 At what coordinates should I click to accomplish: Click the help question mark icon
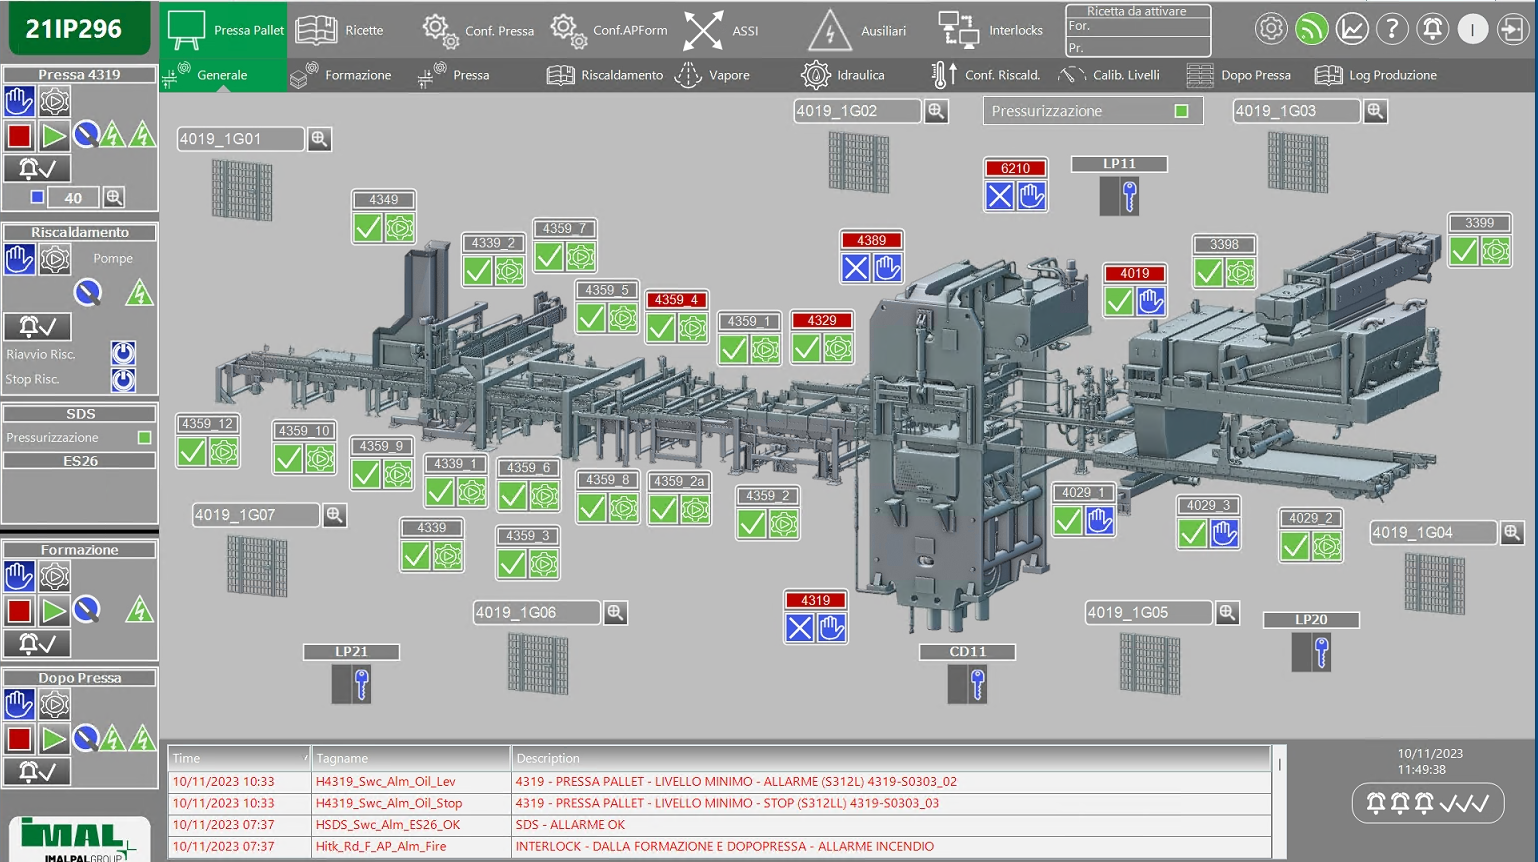point(1392,29)
